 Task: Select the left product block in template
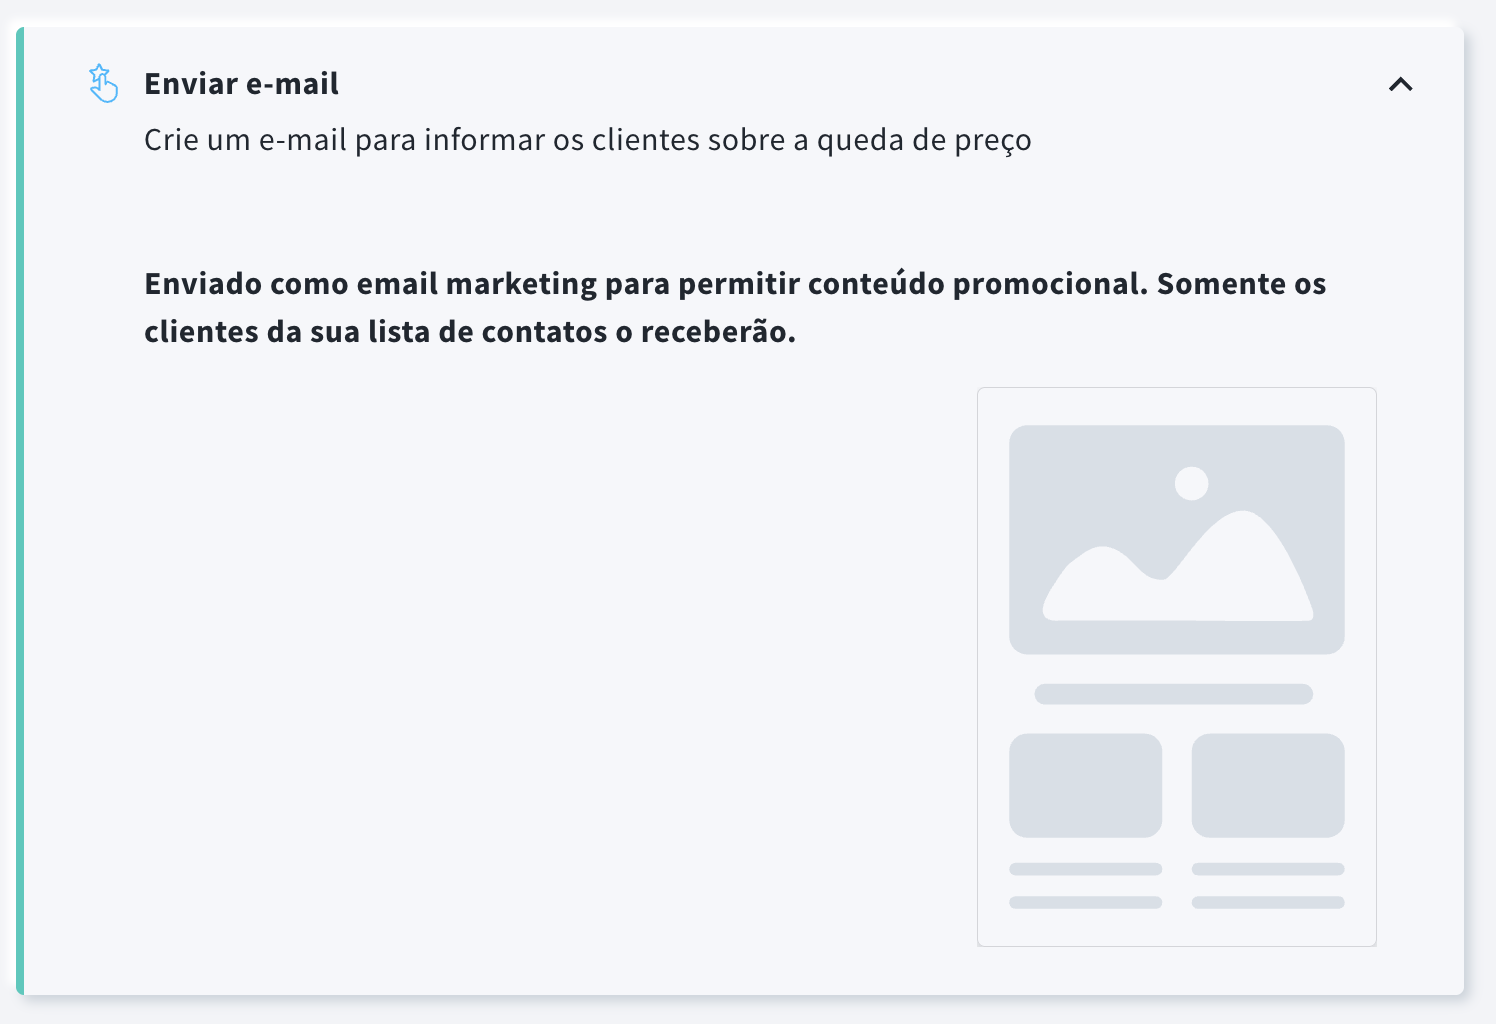(x=1086, y=786)
